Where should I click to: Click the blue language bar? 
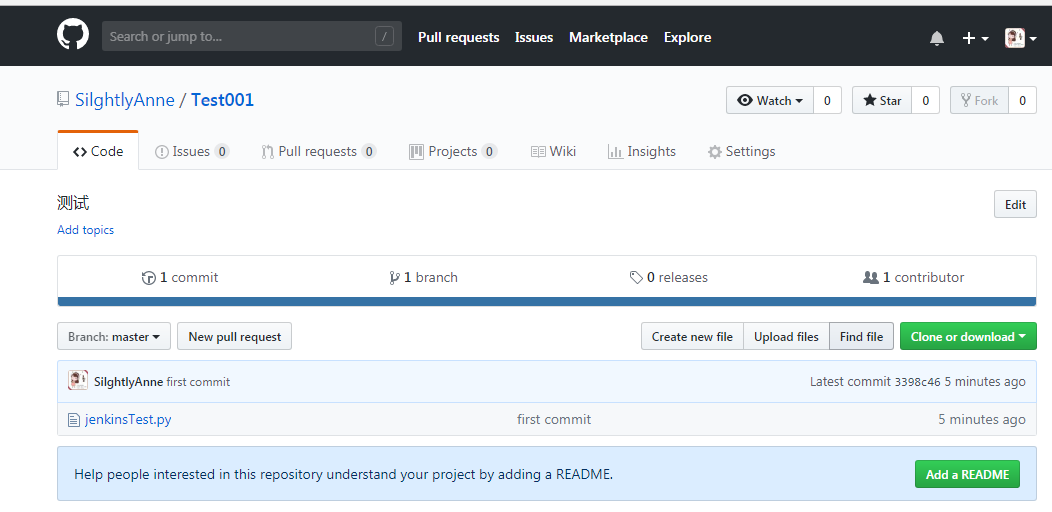click(x=547, y=302)
